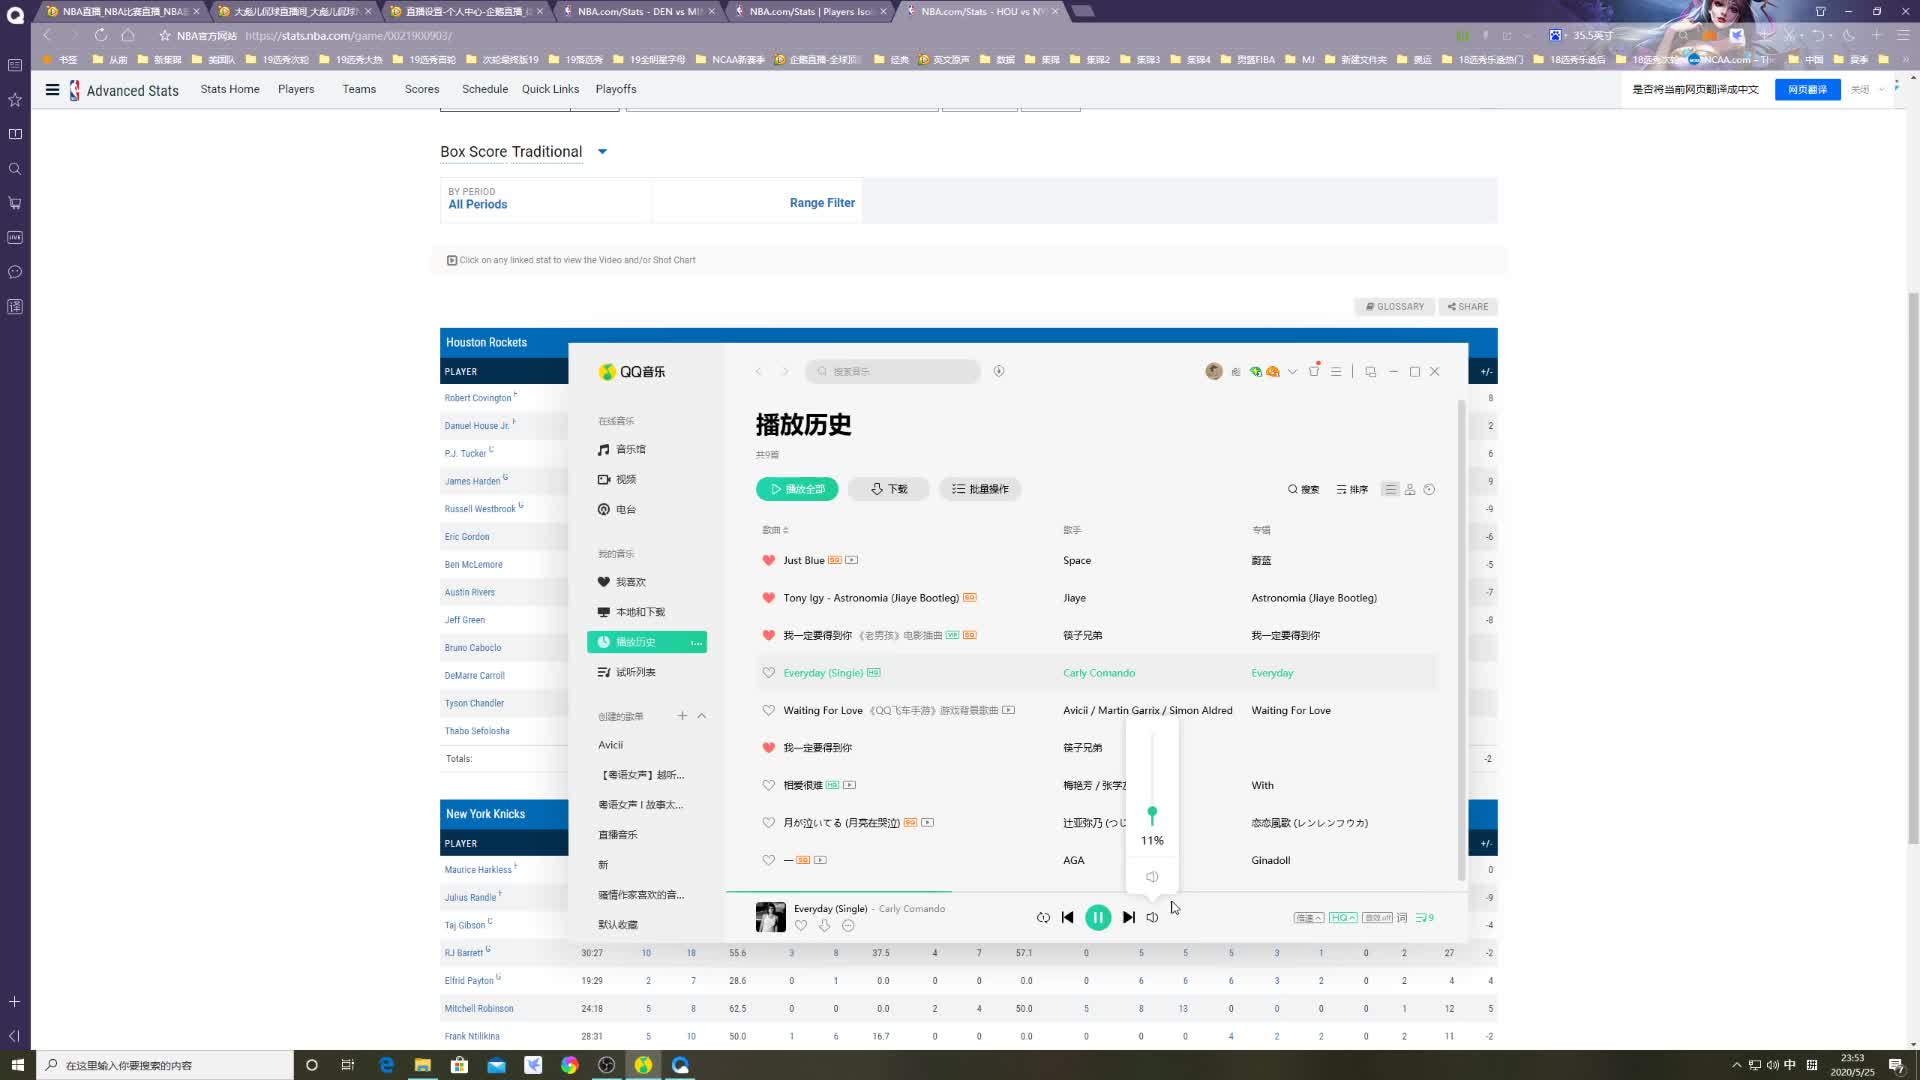Download the current song from player bar

(824, 926)
